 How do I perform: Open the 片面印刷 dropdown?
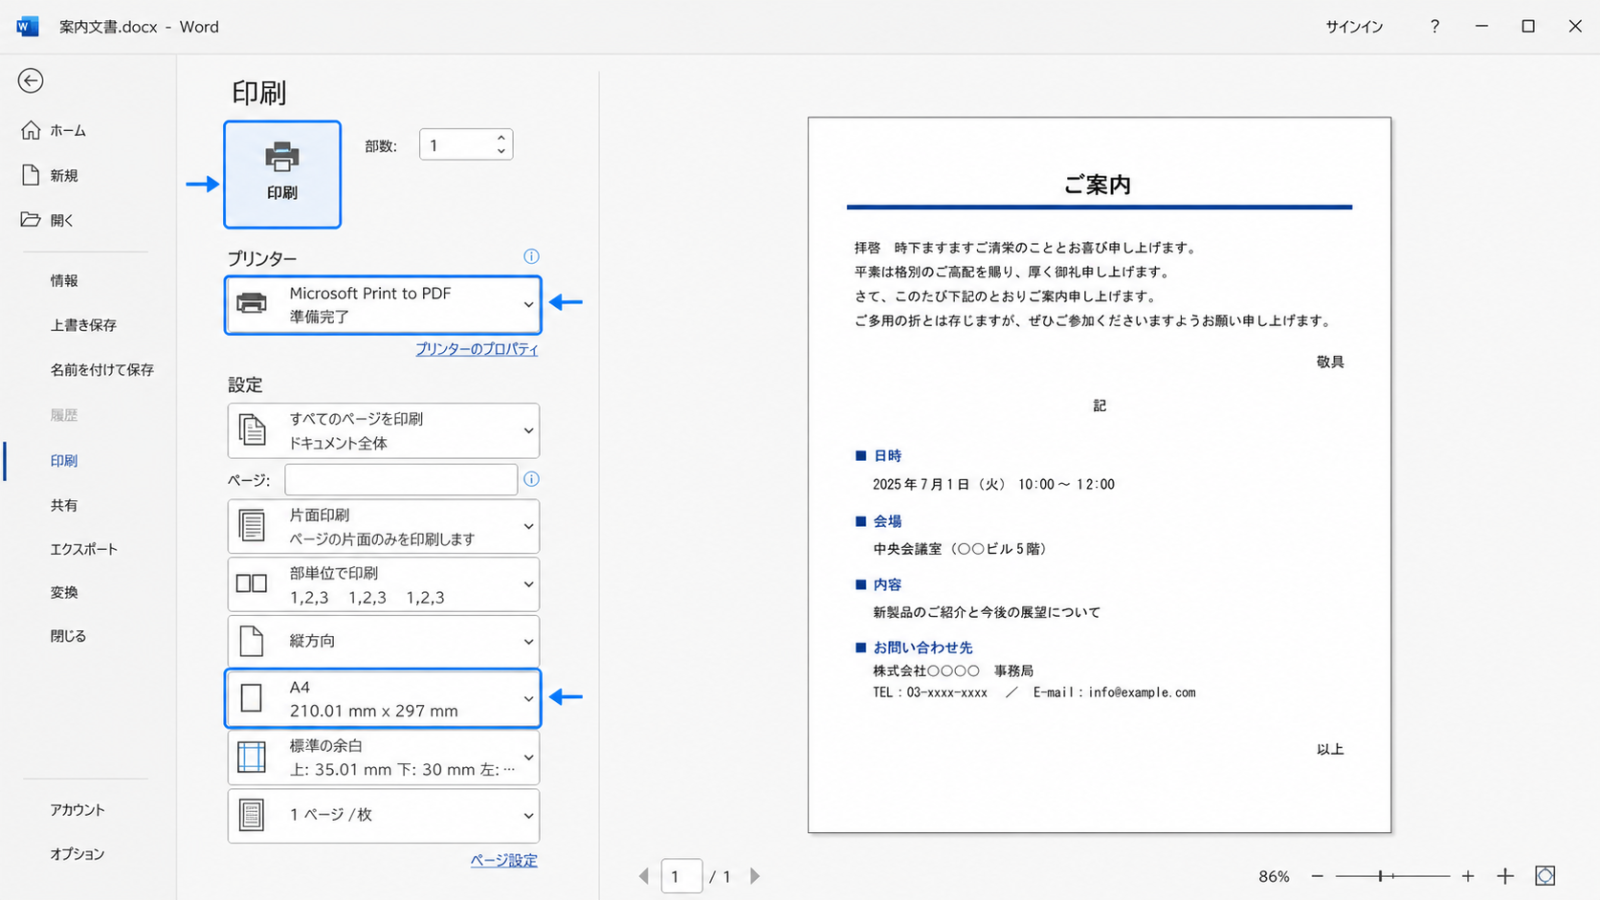(x=383, y=527)
